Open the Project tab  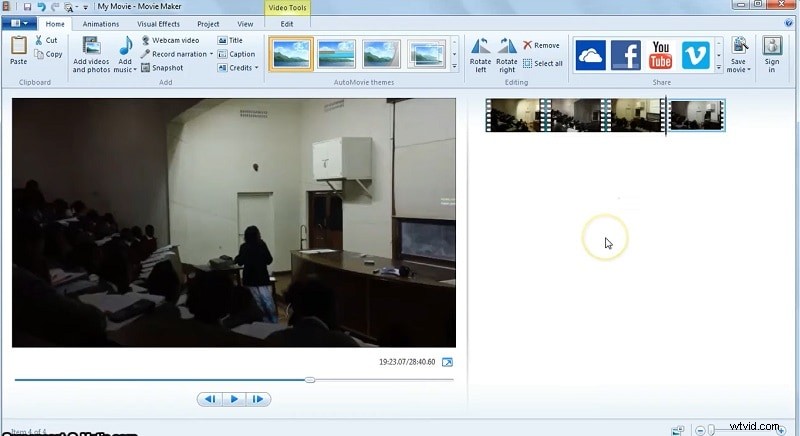coord(208,24)
